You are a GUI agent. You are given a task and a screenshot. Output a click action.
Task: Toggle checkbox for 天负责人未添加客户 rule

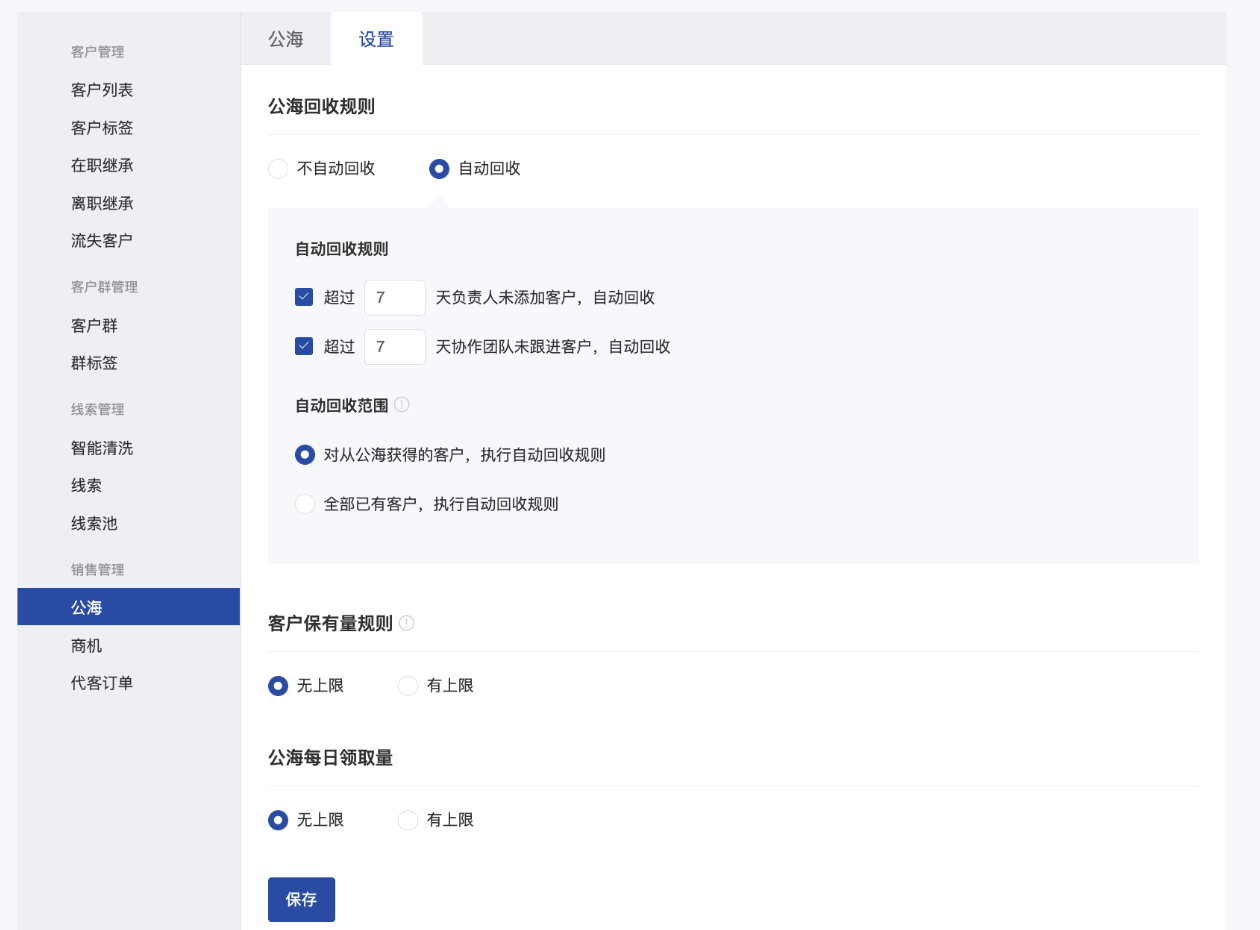[x=304, y=297]
